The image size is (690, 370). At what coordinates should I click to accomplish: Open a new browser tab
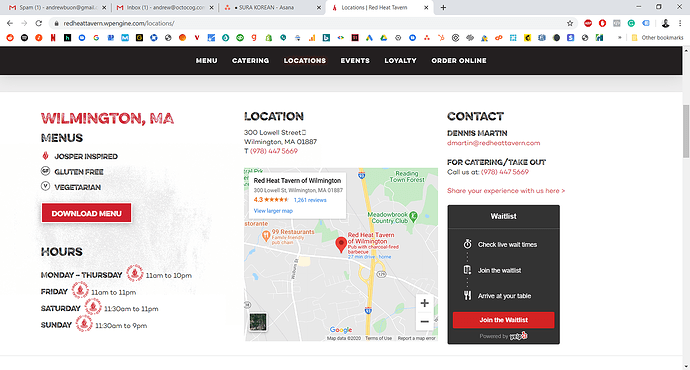443,7
